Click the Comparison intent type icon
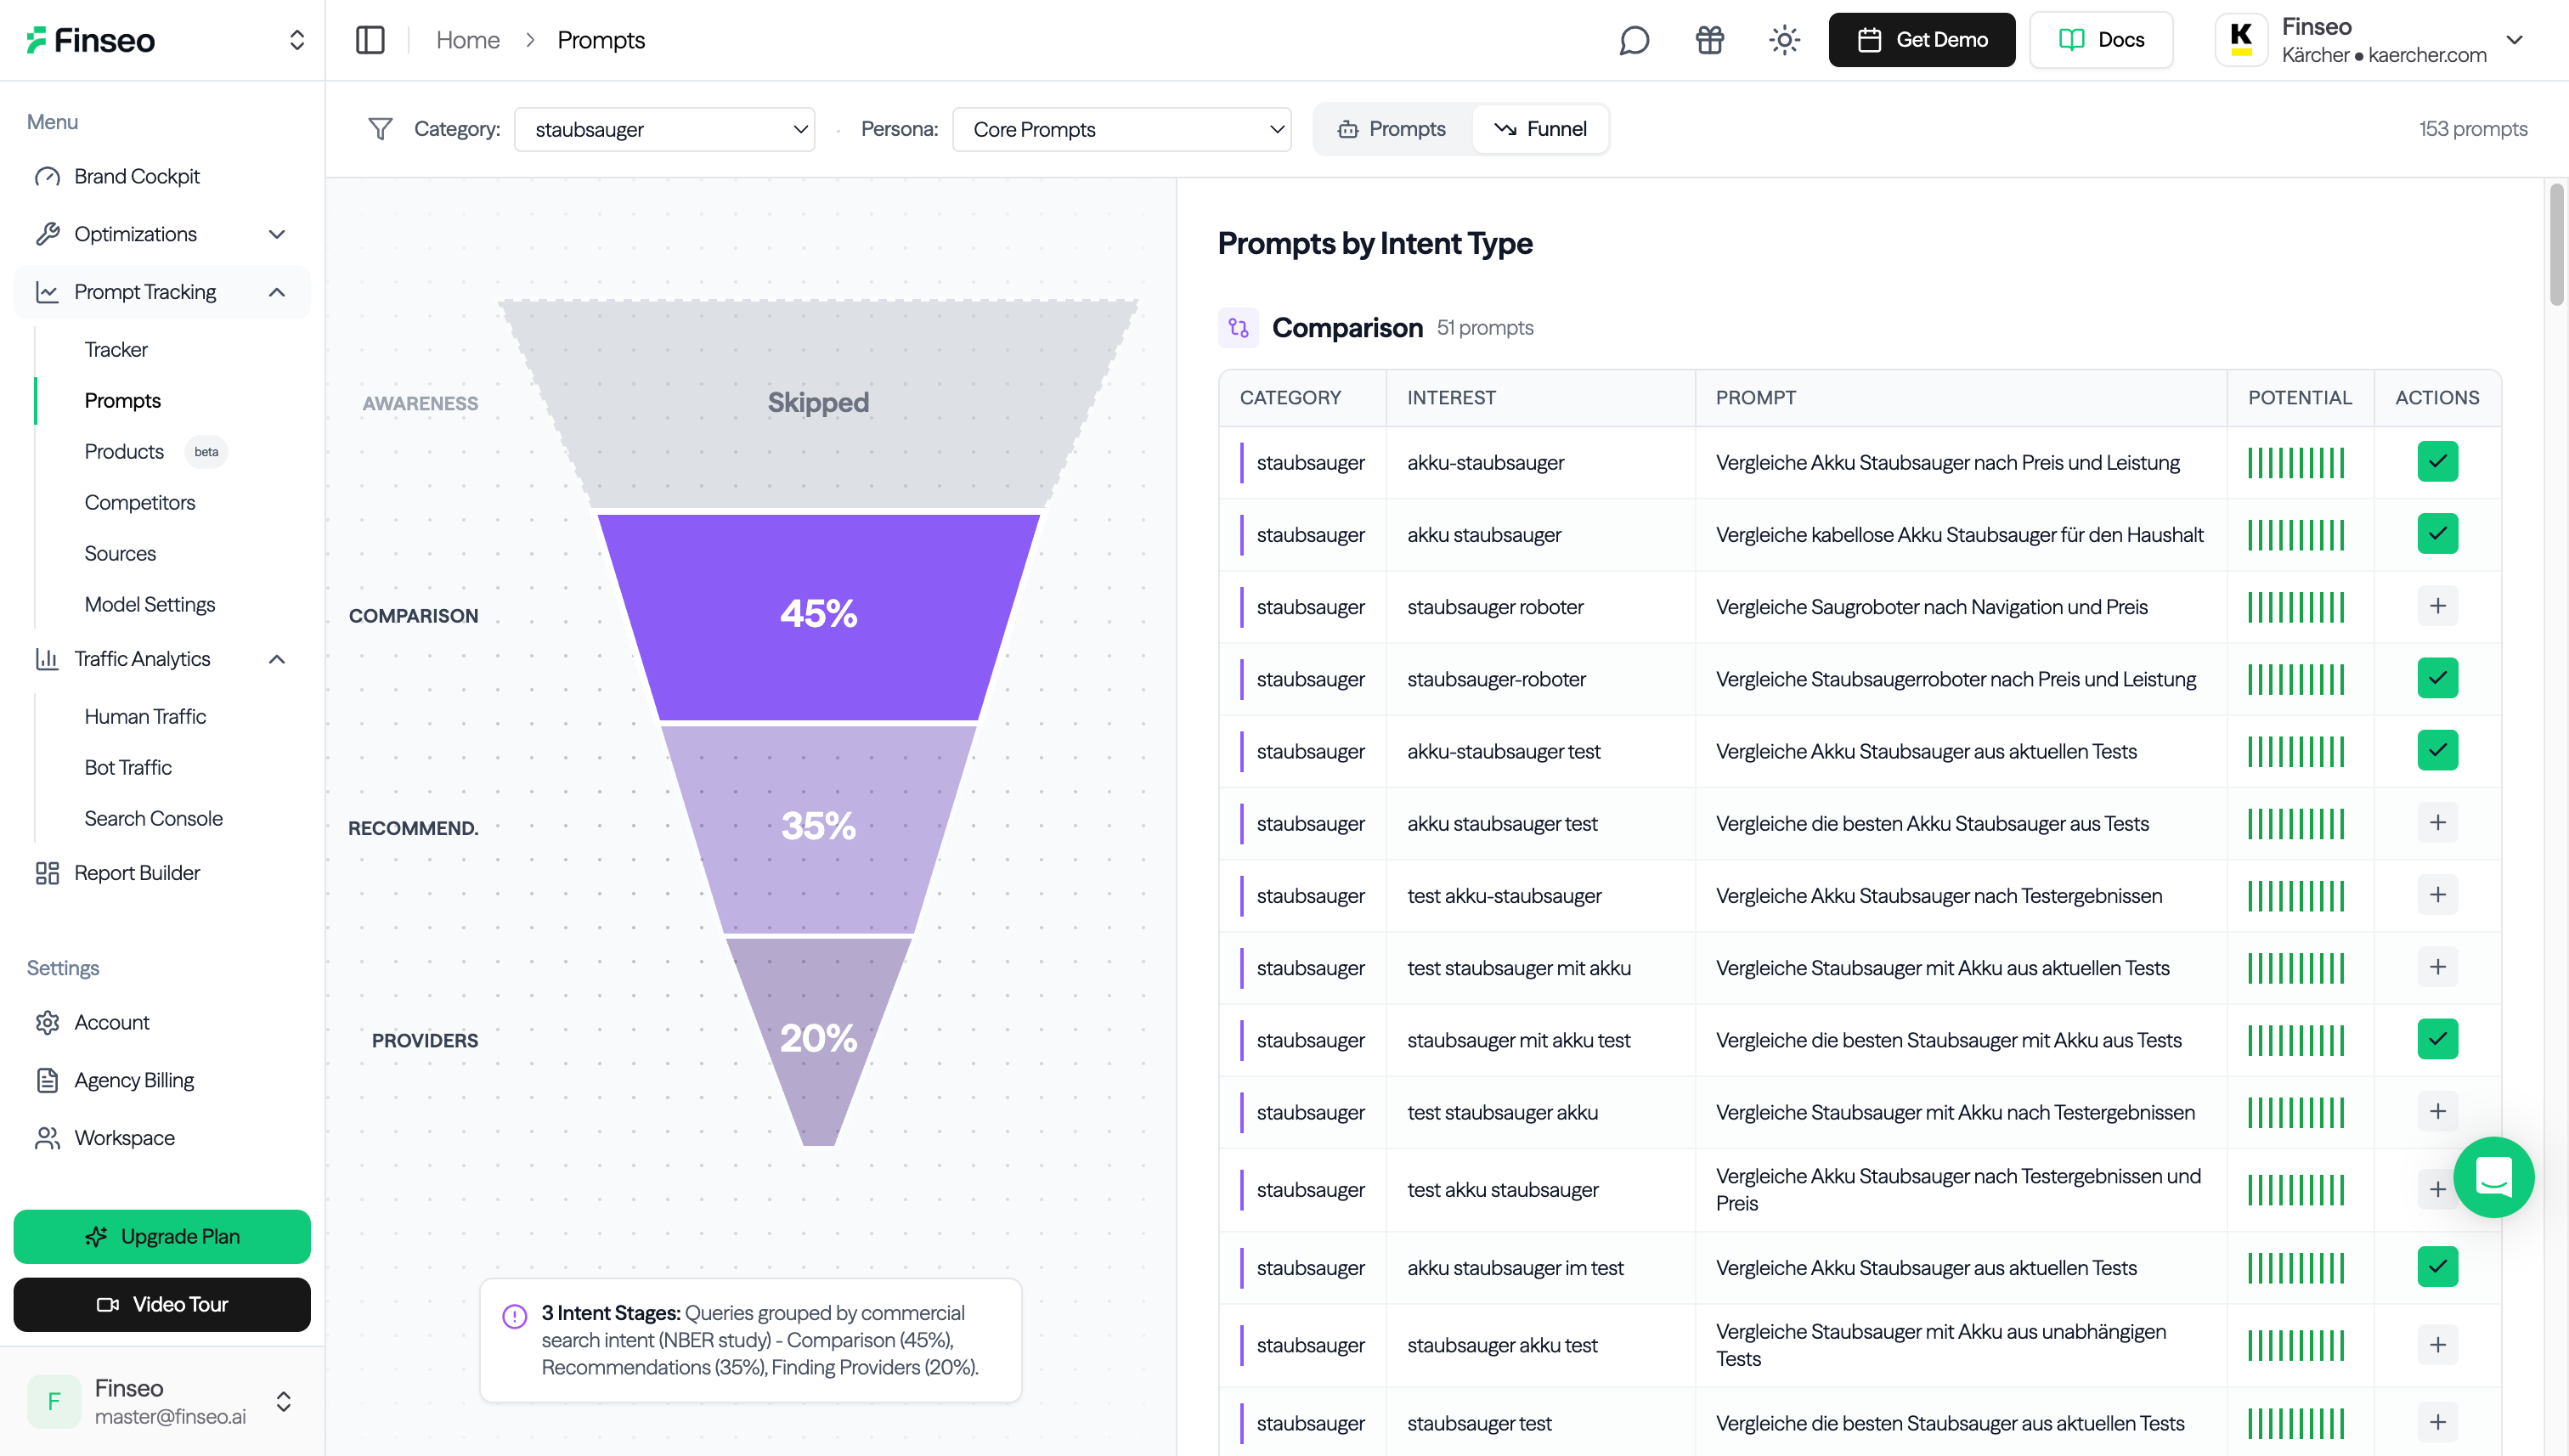2569x1456 pixels. (1238, 328)
